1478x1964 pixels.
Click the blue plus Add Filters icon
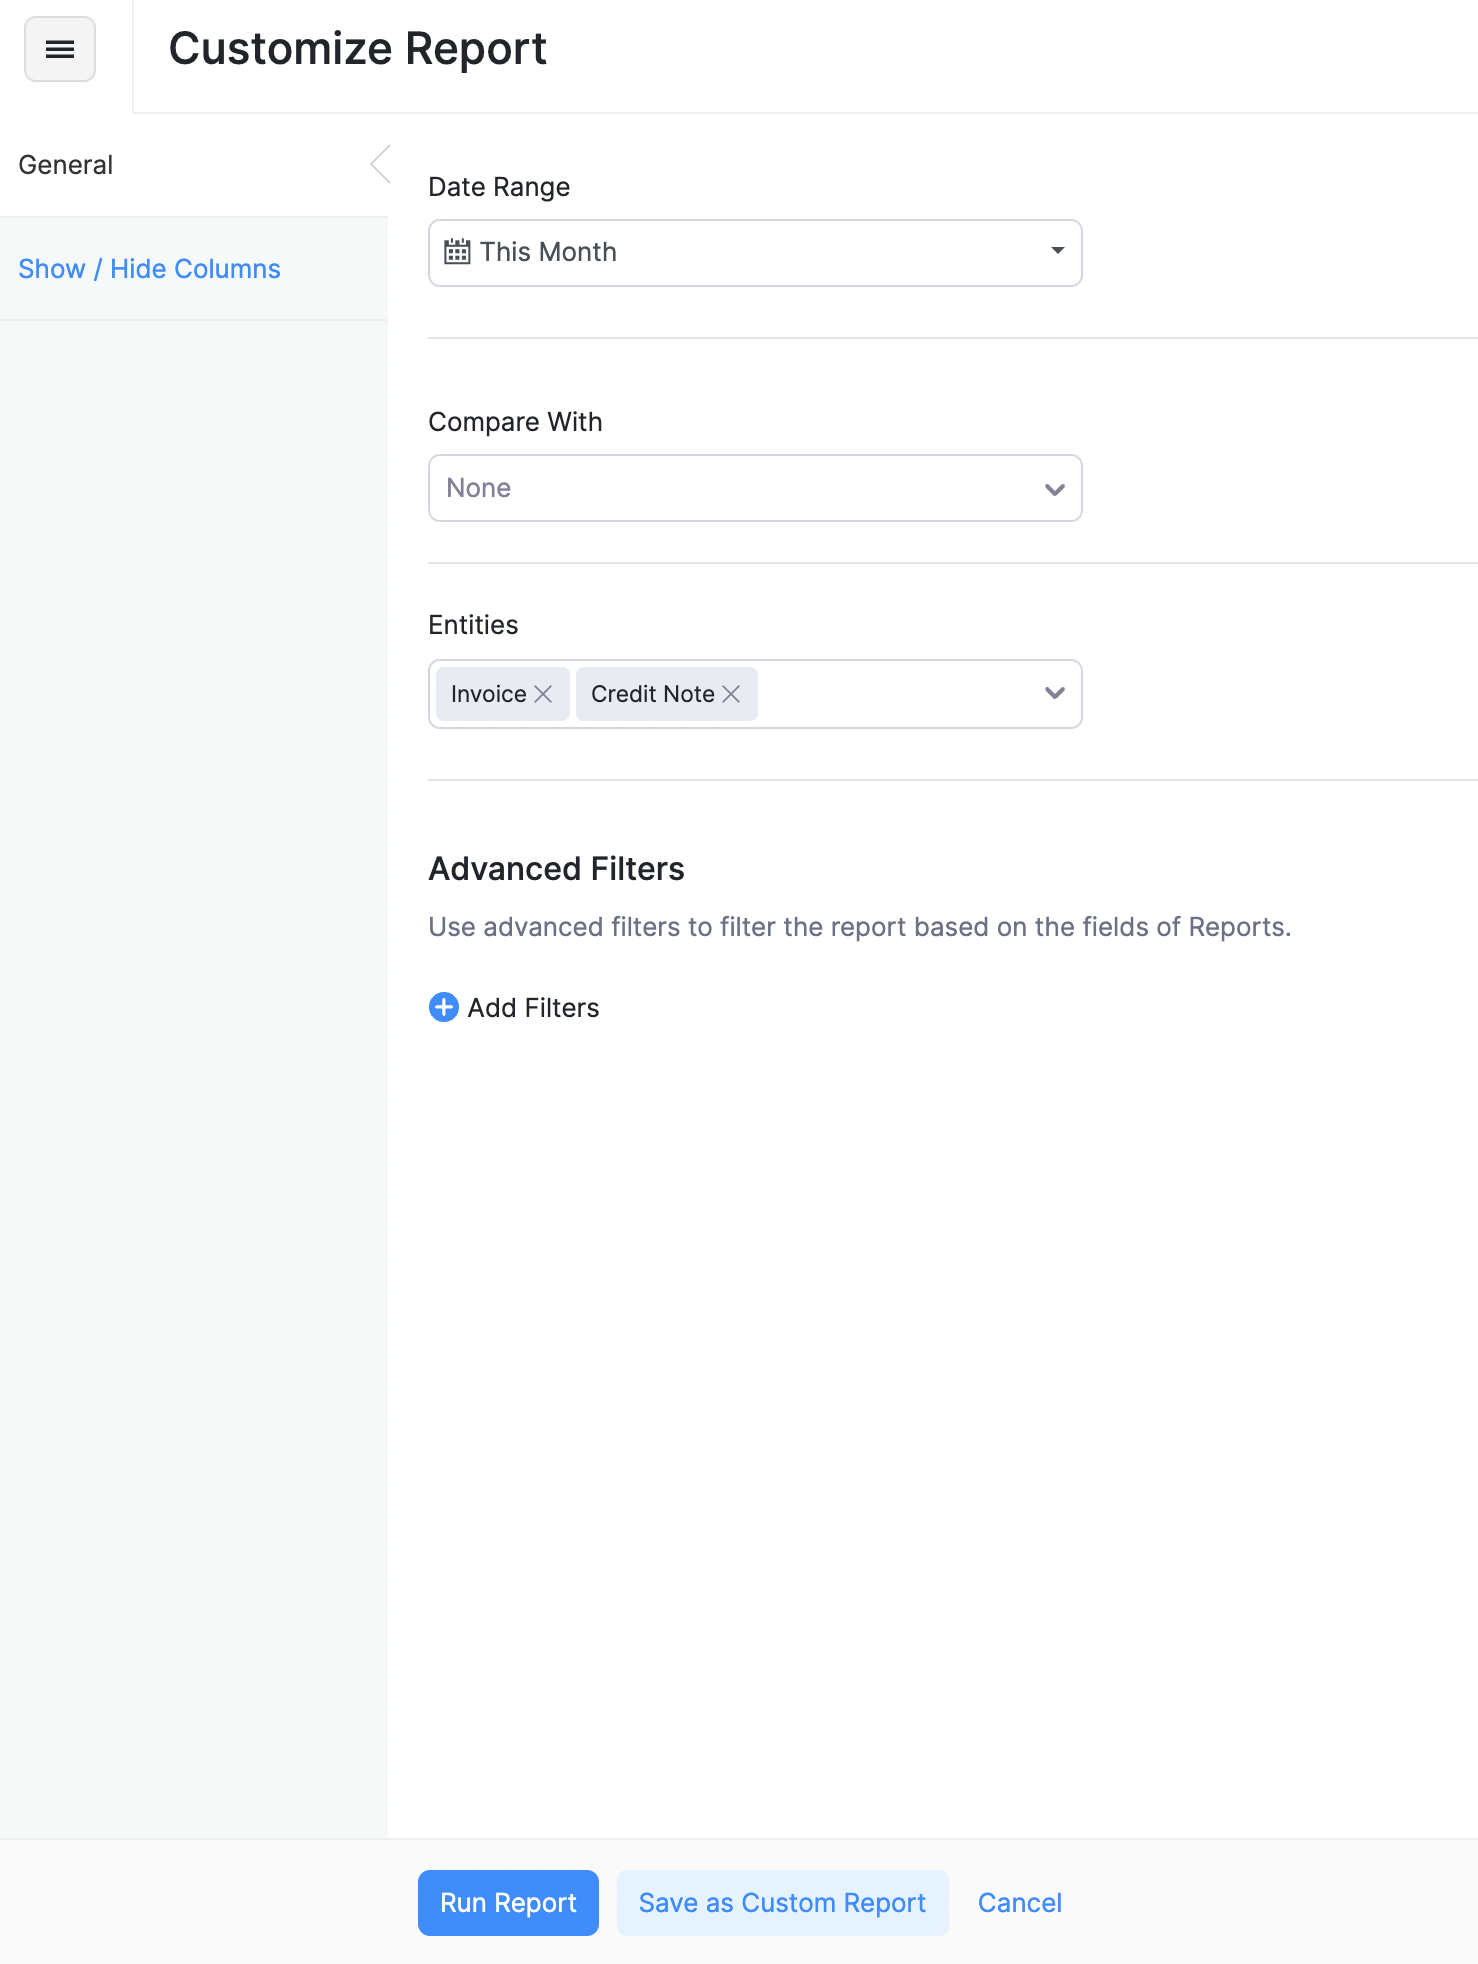(x=444, y=1007)
